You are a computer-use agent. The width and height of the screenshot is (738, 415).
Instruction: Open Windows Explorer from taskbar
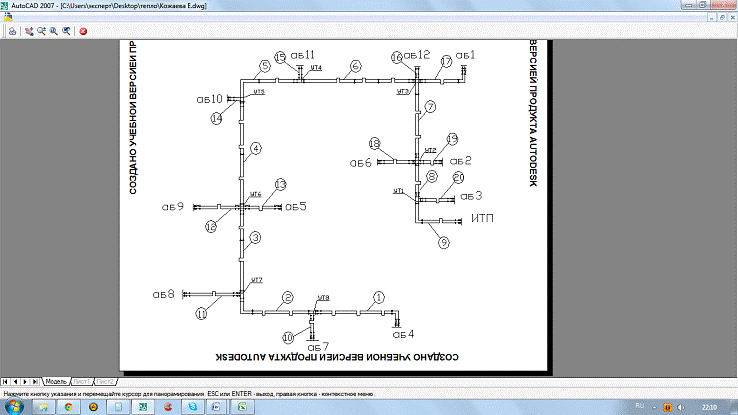44,407
